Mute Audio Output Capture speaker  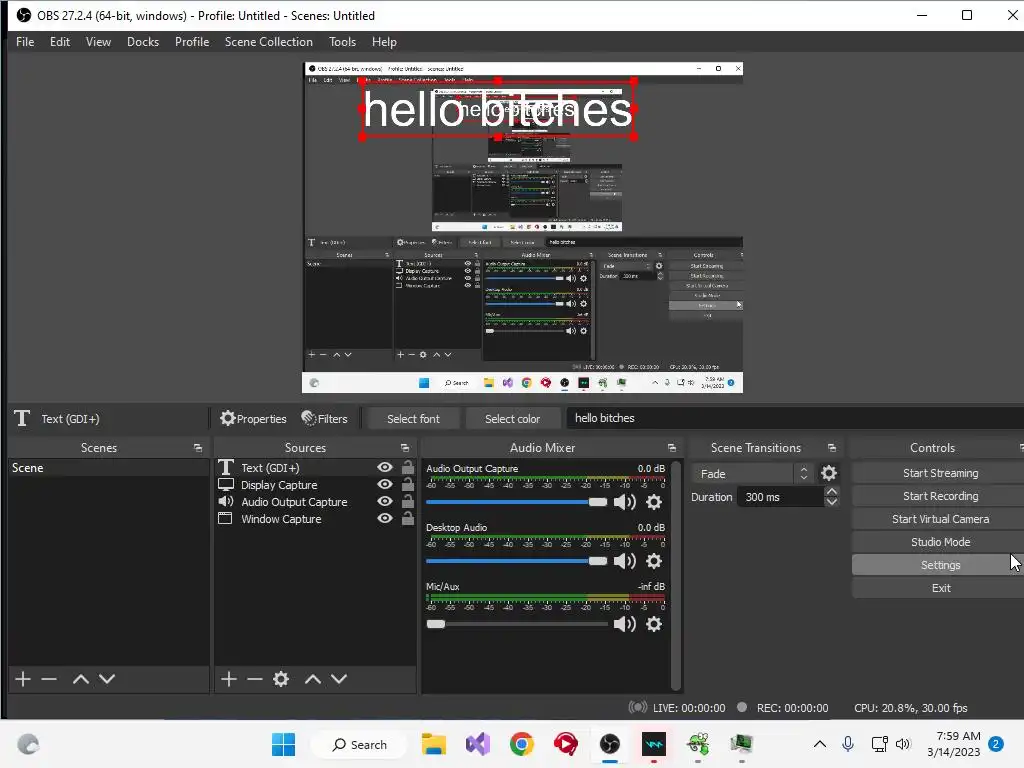click(625, 502)
